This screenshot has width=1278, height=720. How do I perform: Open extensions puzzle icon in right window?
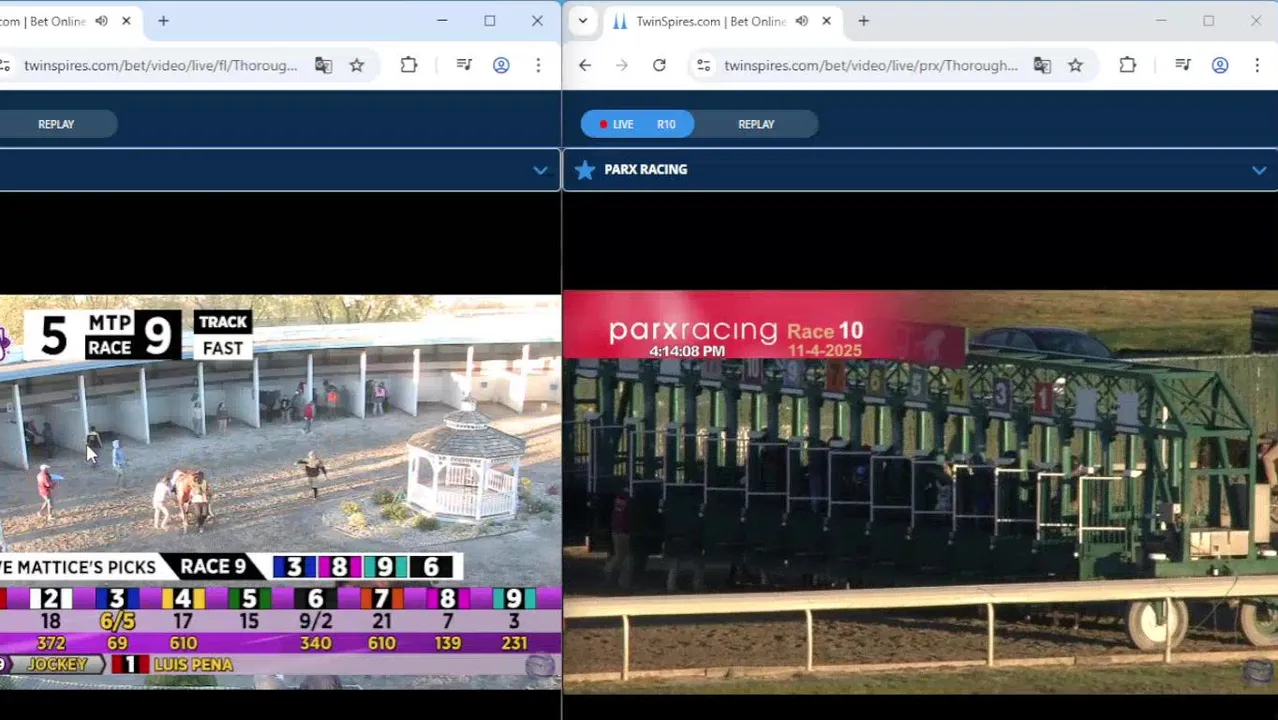(1128, 65)
